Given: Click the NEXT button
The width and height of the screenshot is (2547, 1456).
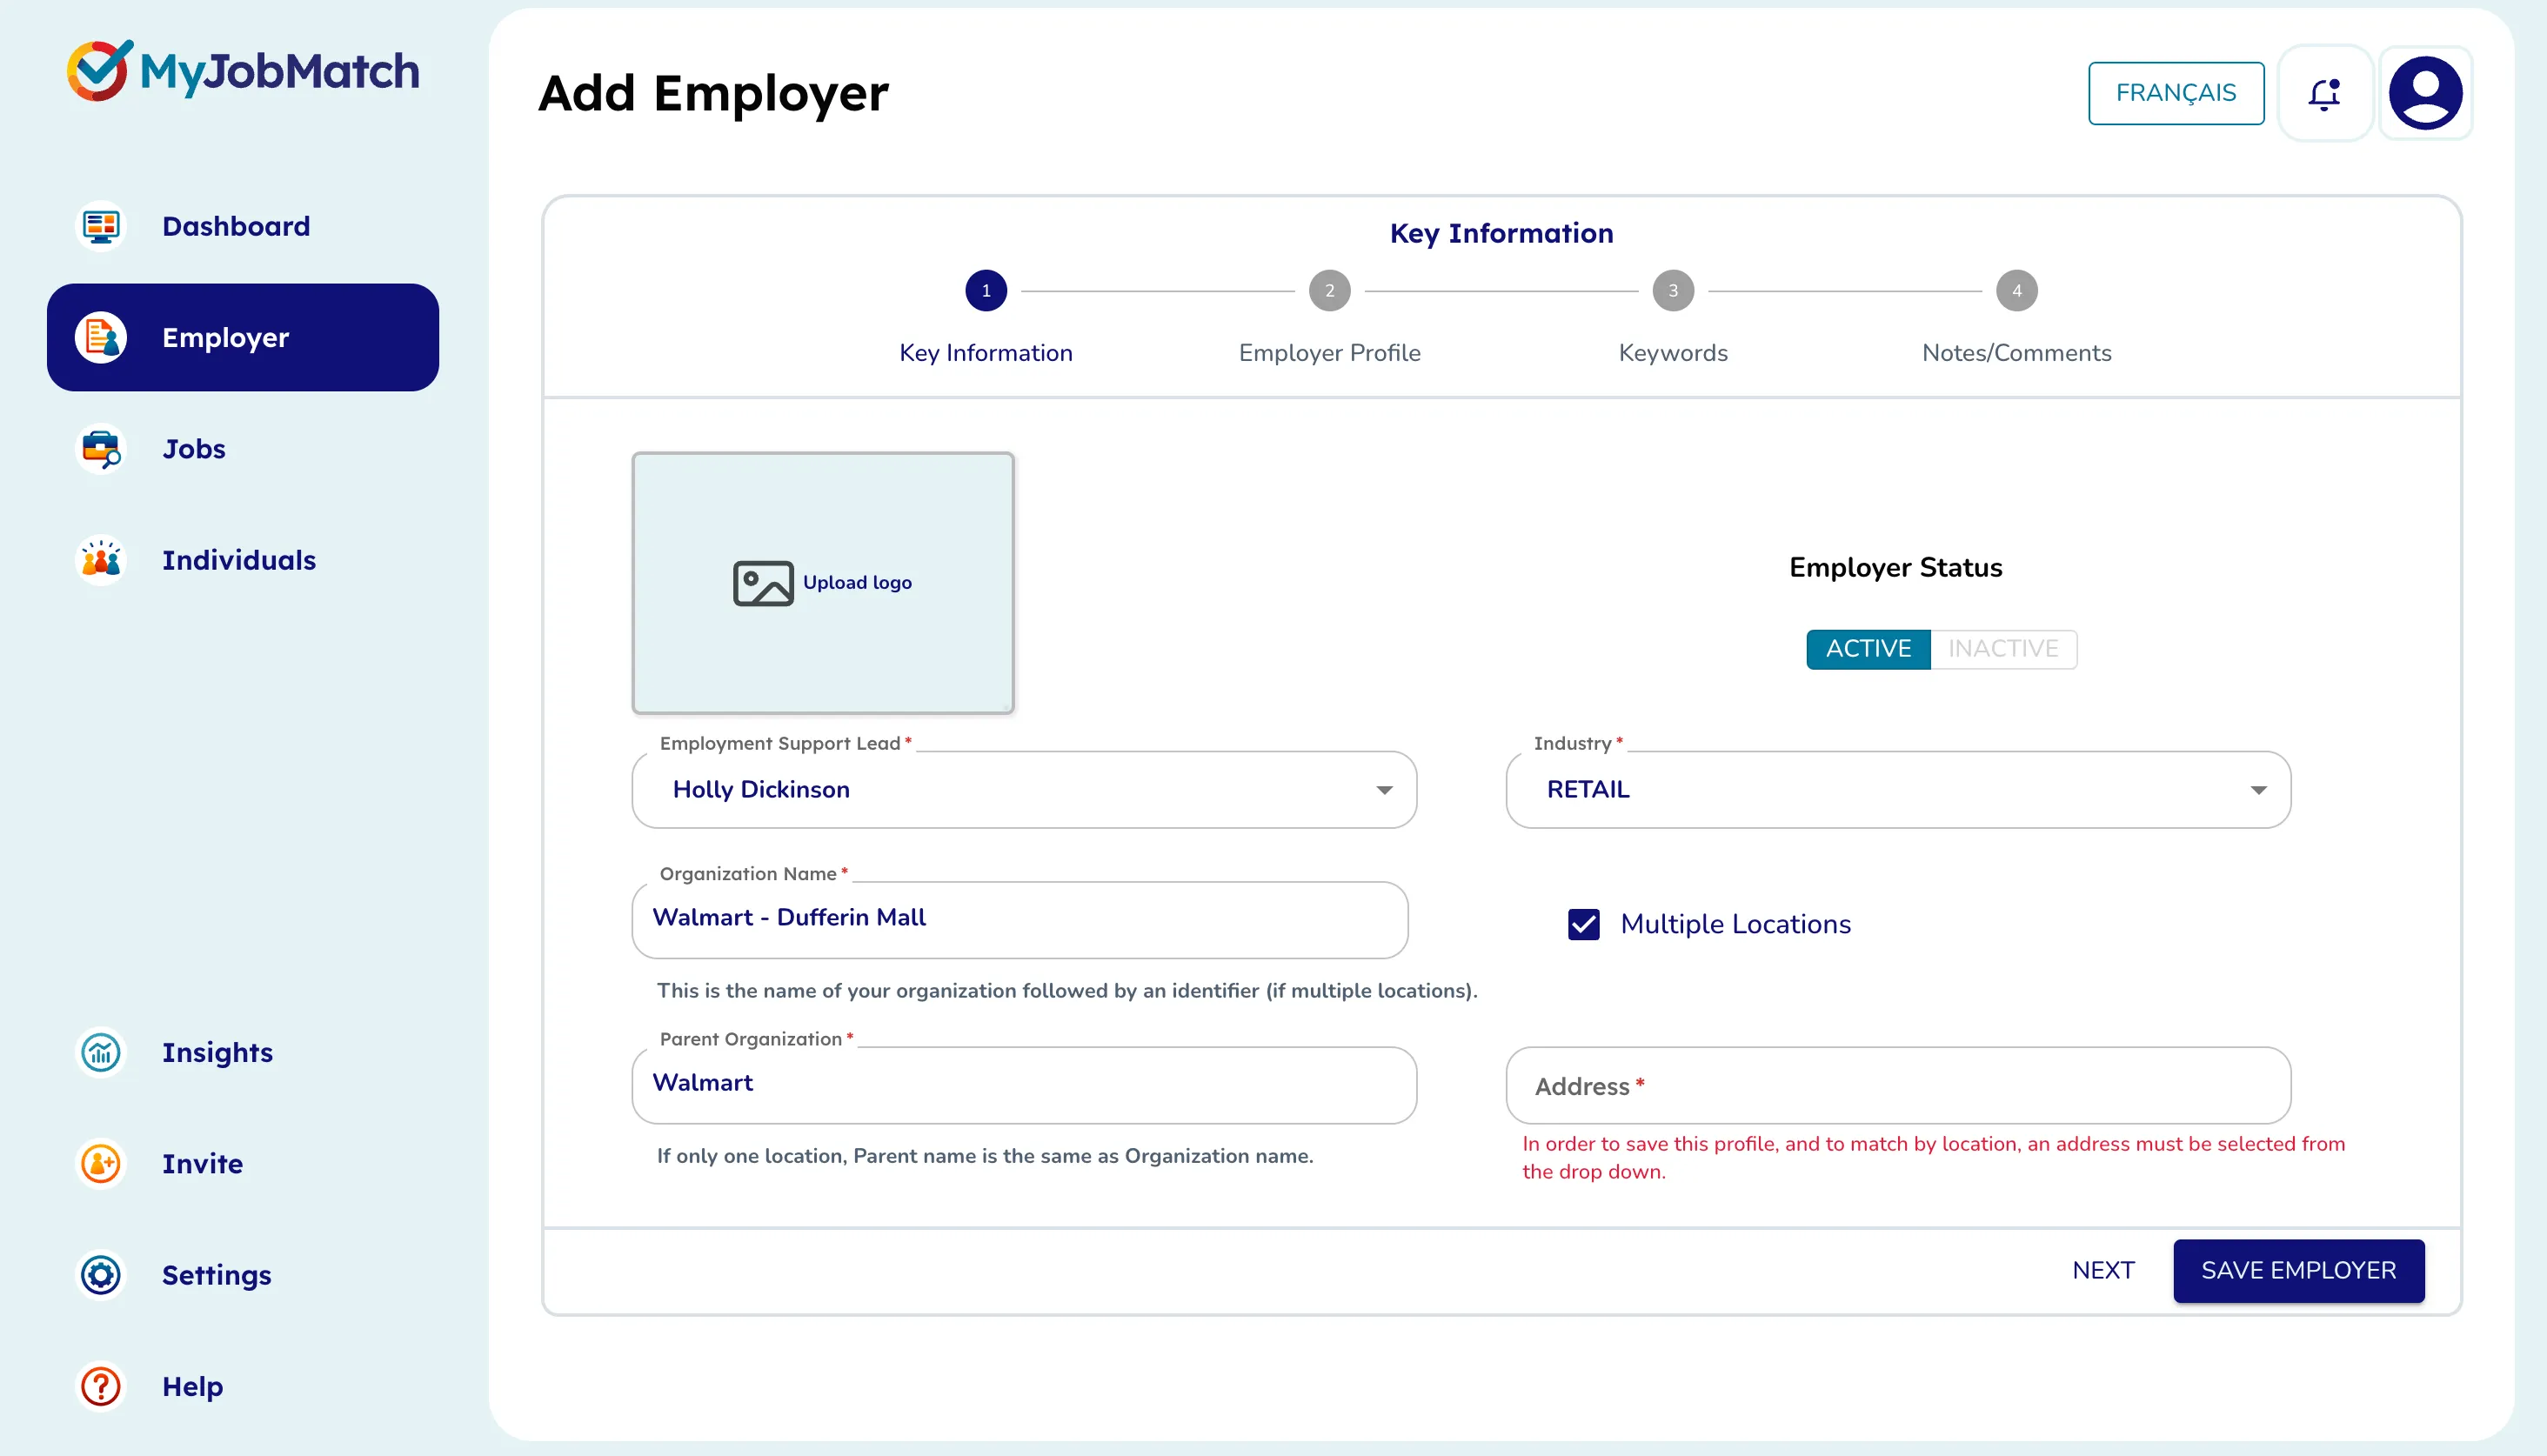Looking at the screenshot, I should pyautogui.click(x=2102, y=1271).
